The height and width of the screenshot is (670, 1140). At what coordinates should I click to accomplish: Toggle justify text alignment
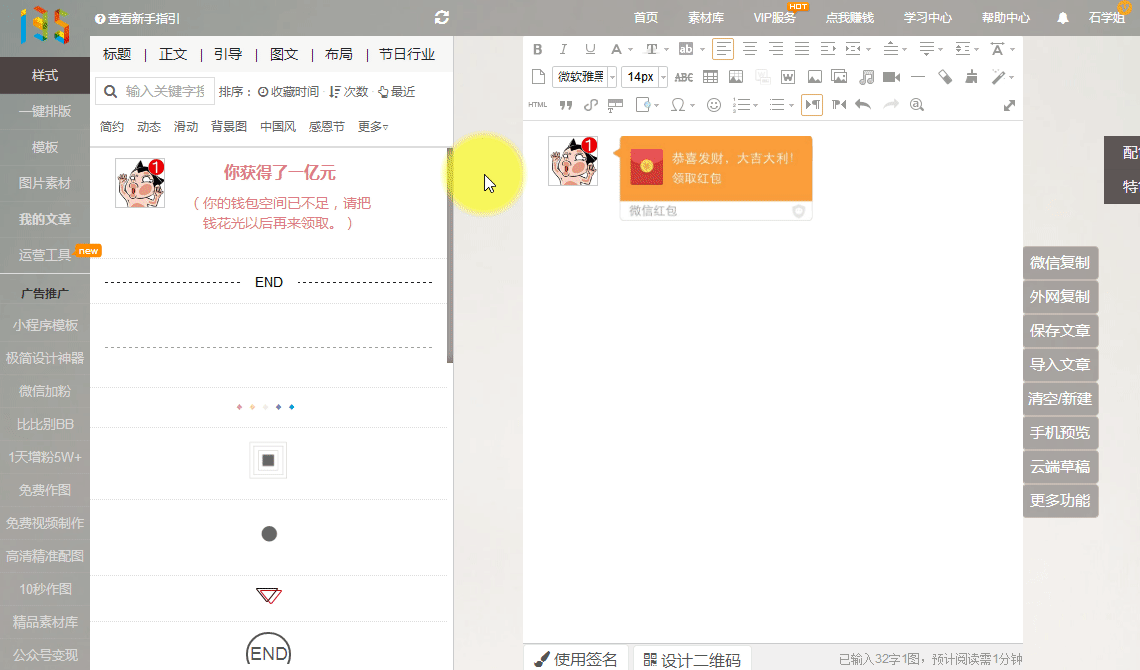[x=802, y=49]
